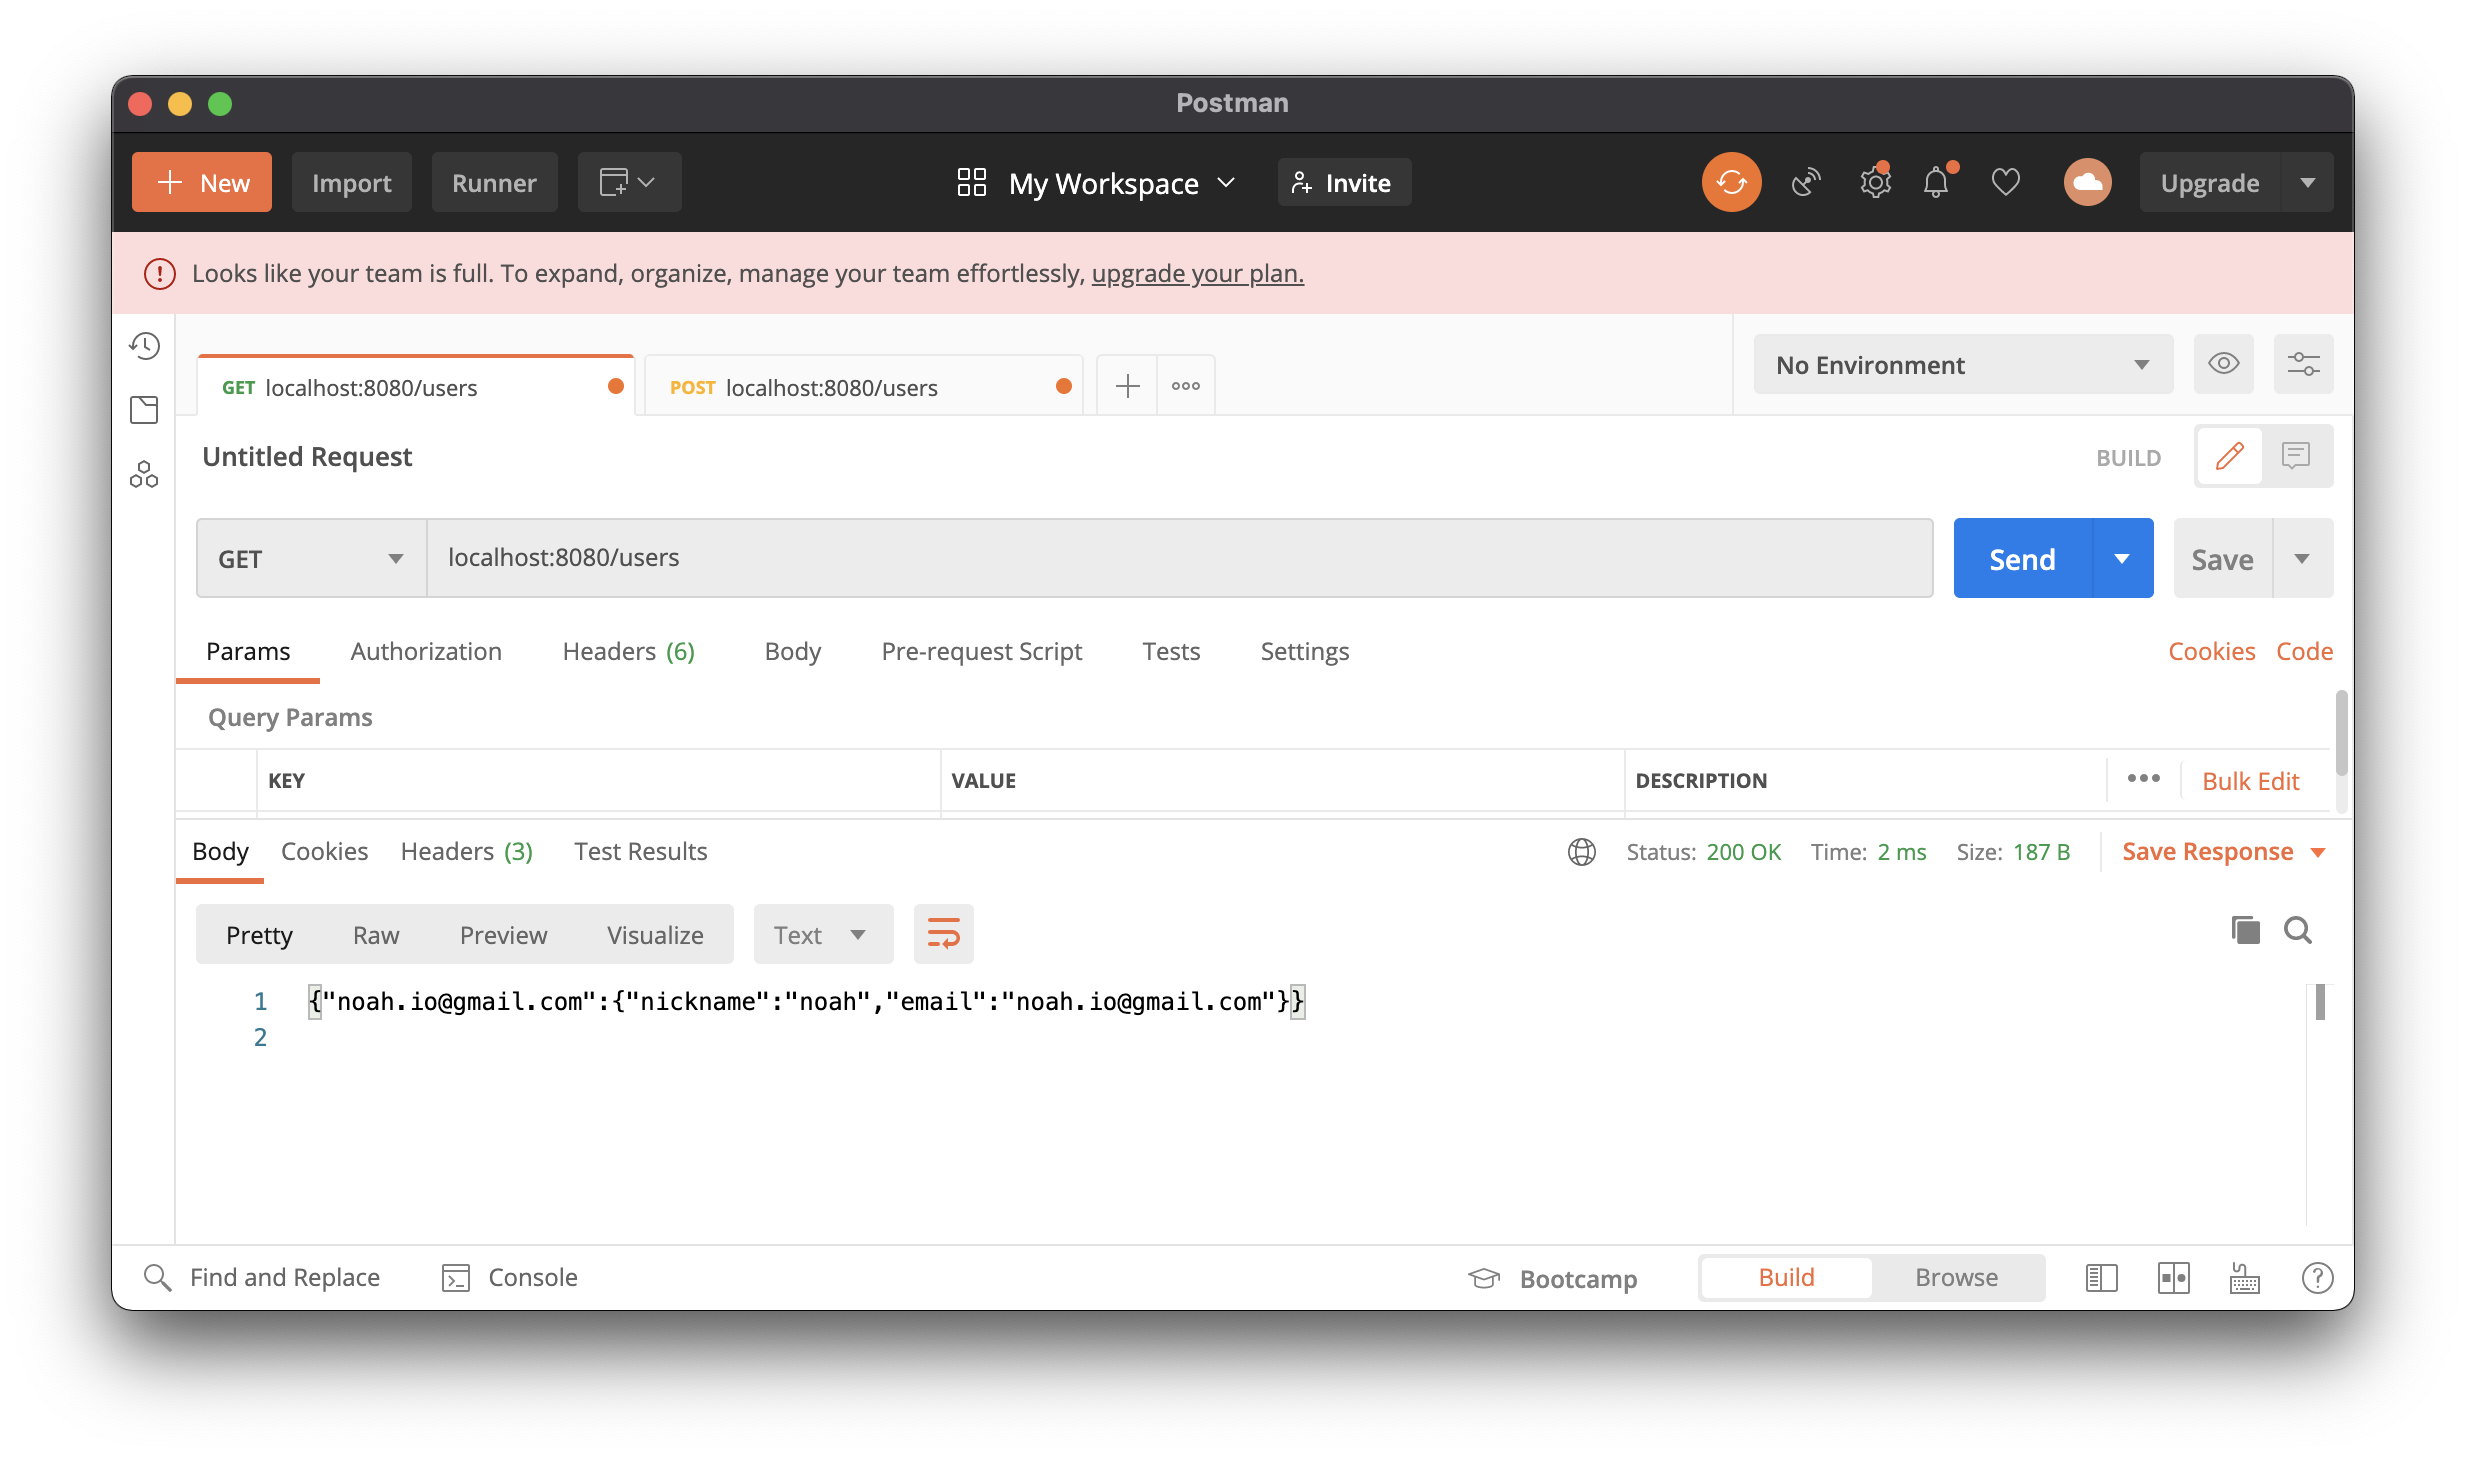The width and height of the screenshot is (2466, 1458).
Task: Open the No Environment dropdown
Action: pos(1963,364)
